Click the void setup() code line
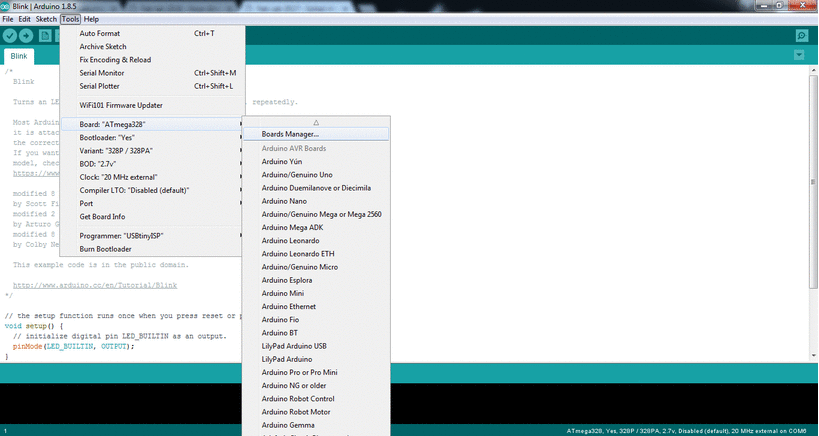The width and height of the screenshot is (819, 436). pyautogui.click(x=34, y=326)
